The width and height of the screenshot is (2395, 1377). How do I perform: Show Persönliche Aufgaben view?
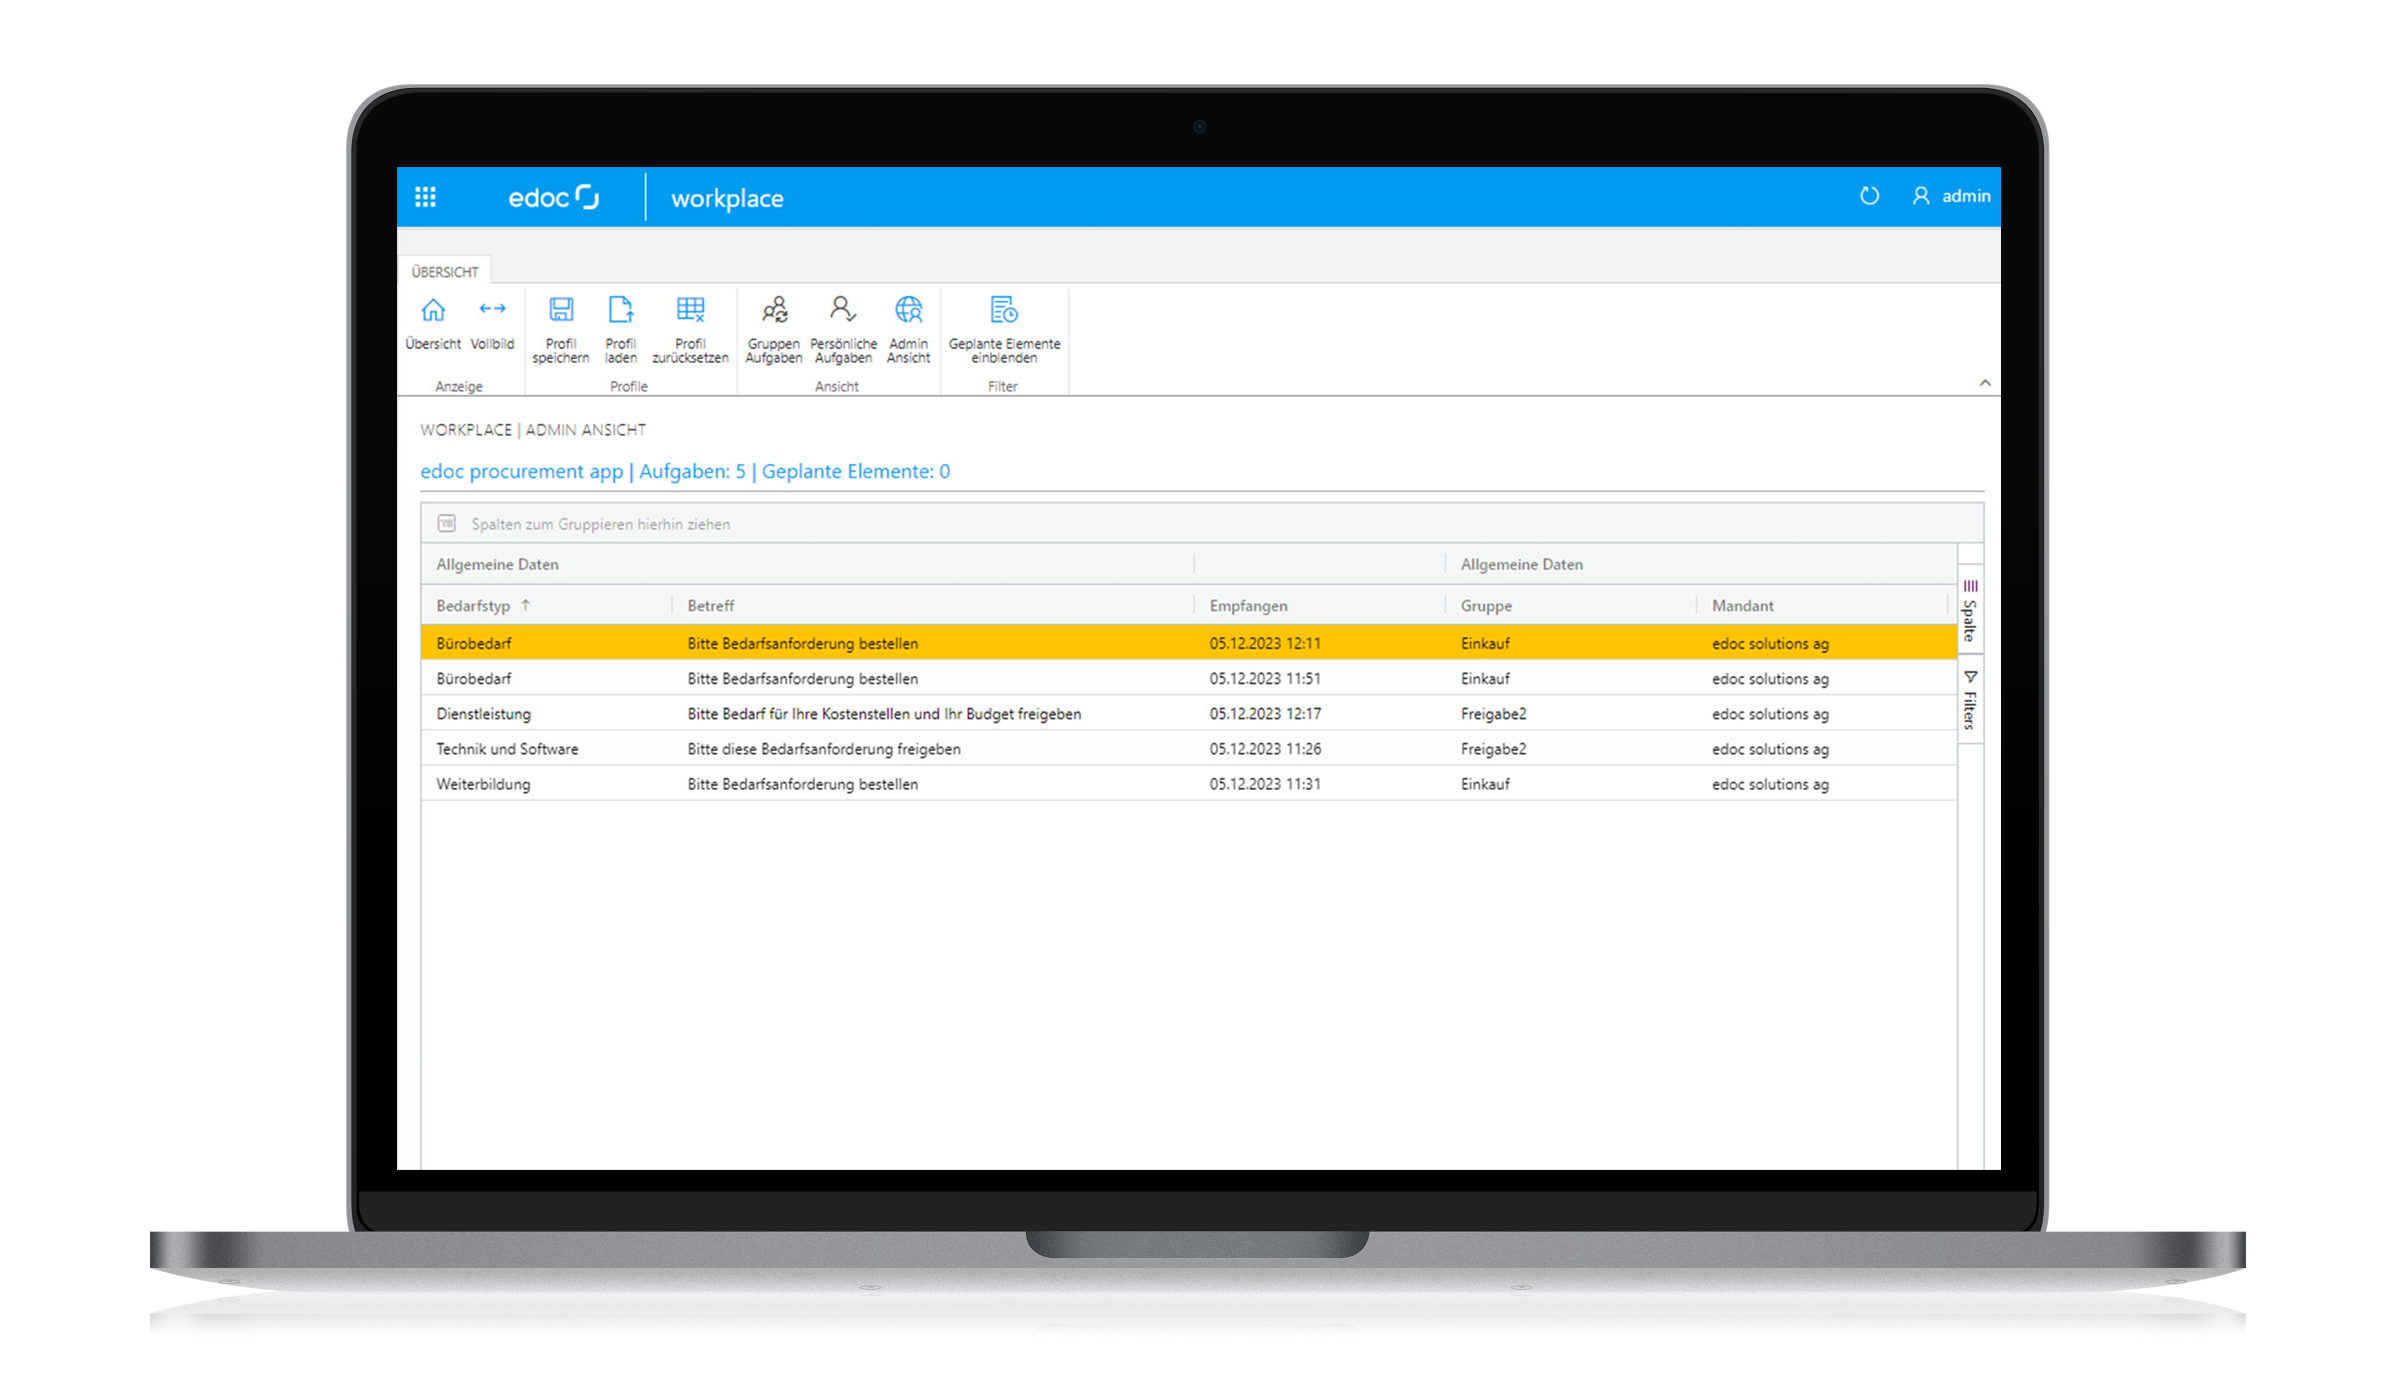click(x=843, y=329)
